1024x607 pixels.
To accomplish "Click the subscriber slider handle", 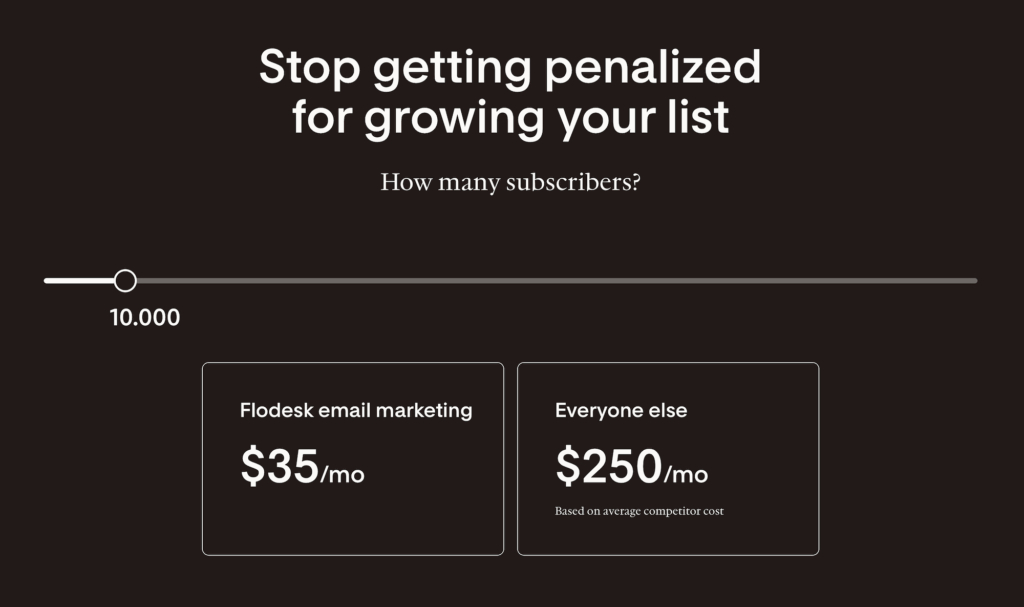I will [x=125, y=280].
